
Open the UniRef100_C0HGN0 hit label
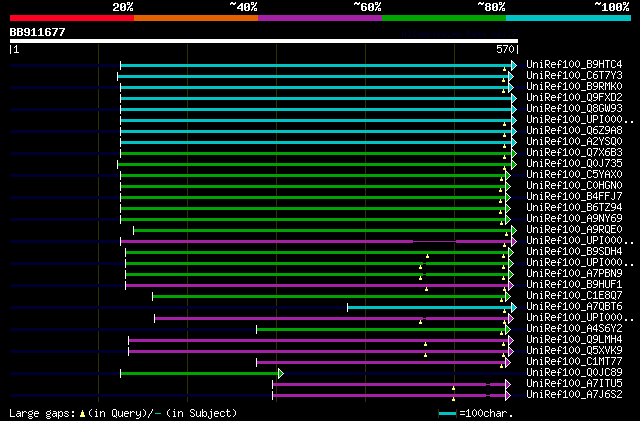click(x=574, y=185)
